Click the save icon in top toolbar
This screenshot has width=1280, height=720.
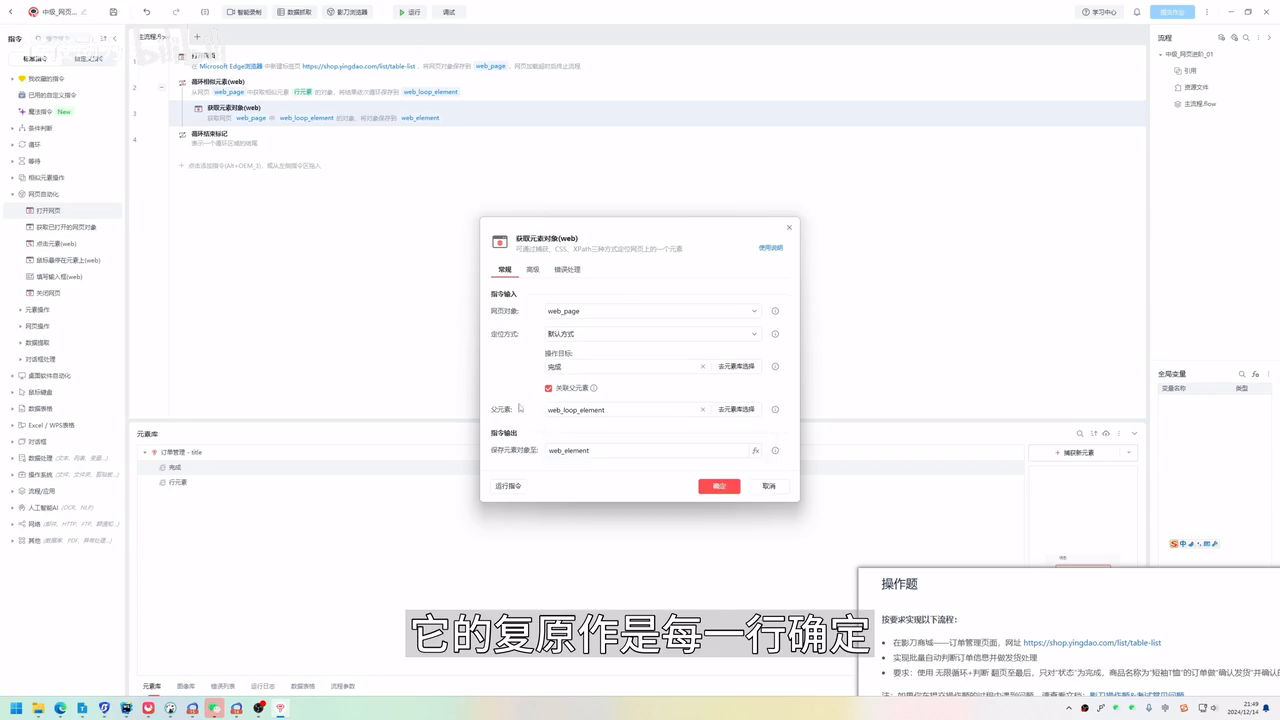pos(113,12)
